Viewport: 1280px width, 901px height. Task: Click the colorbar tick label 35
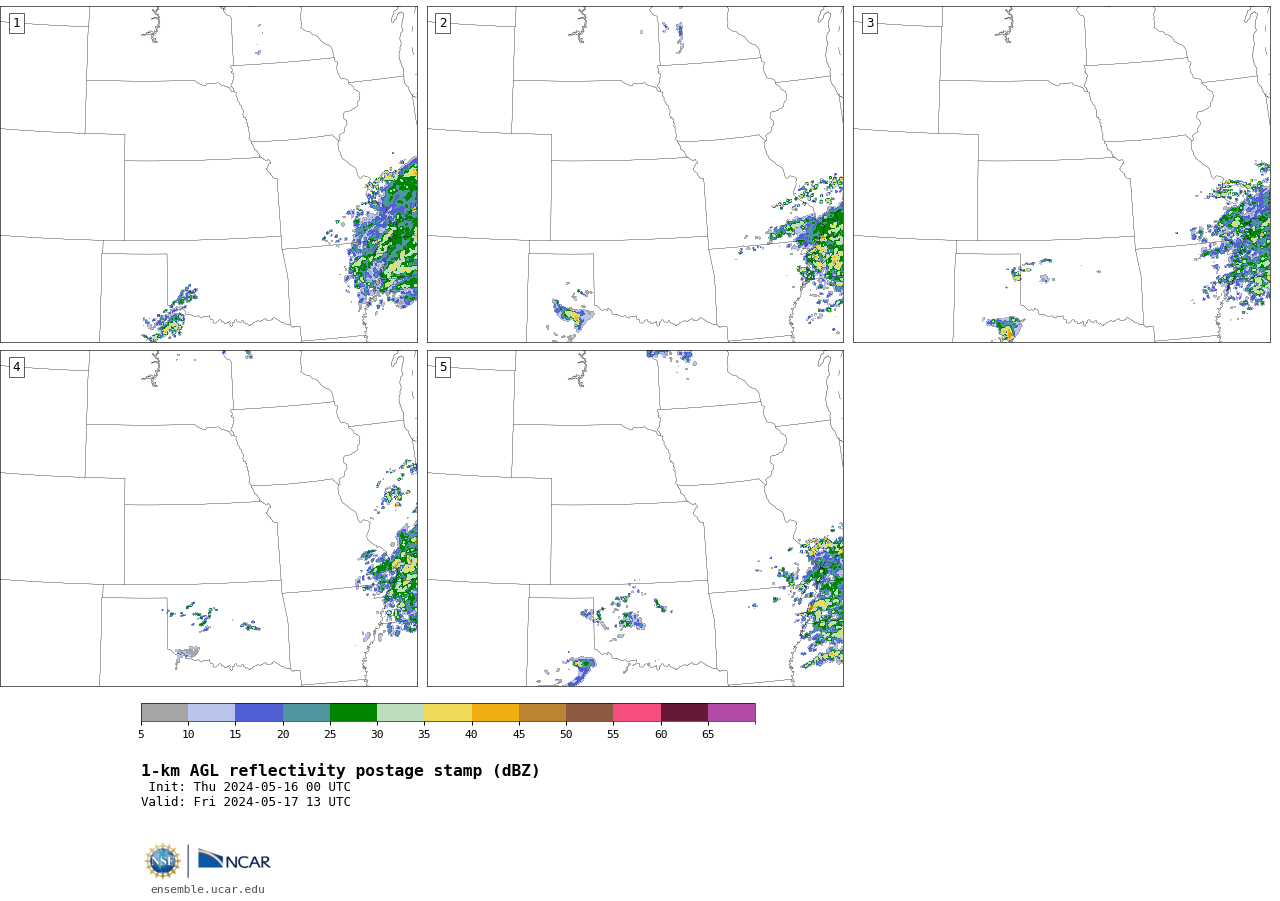[x=424, y=734]
